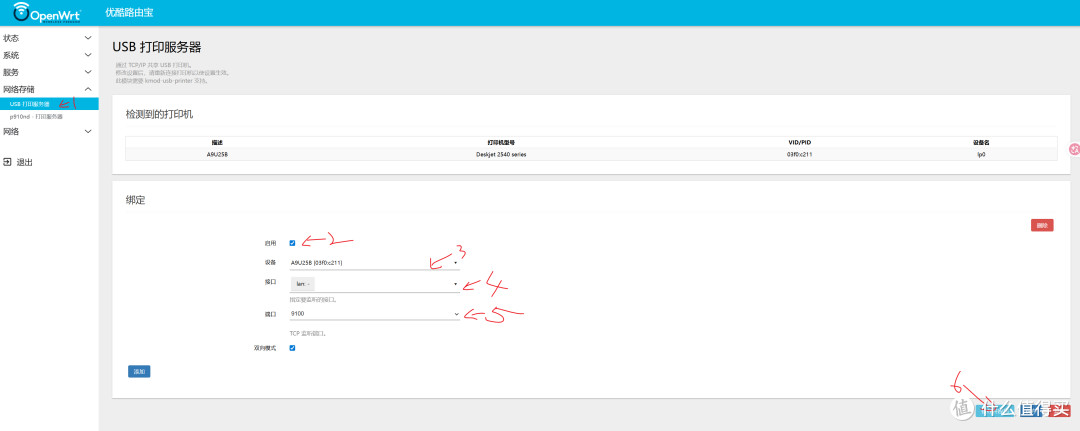Click the blue 添加 button
This screenshot has width=1080, height=431.
[x=139, y=371]
